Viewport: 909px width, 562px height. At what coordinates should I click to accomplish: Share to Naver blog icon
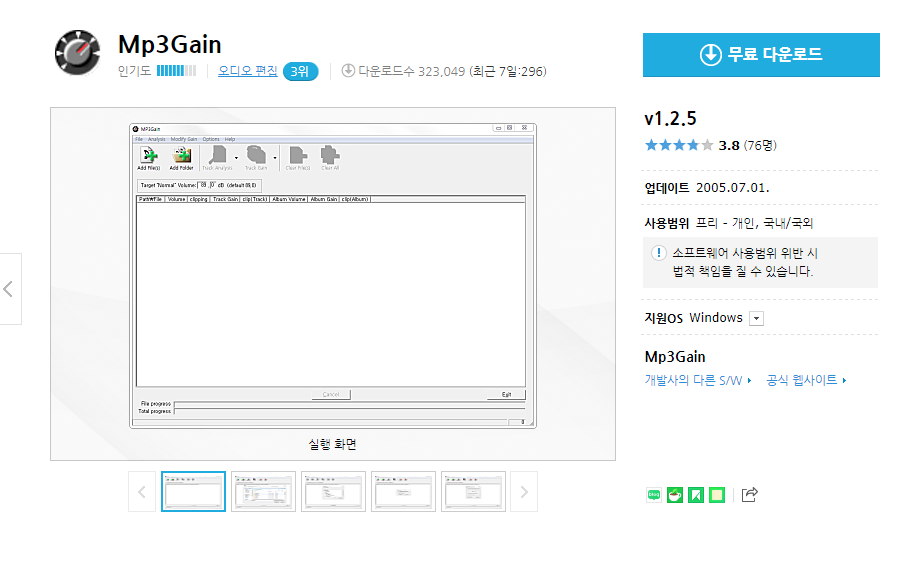pyautogui.click(x=654, y=495)
